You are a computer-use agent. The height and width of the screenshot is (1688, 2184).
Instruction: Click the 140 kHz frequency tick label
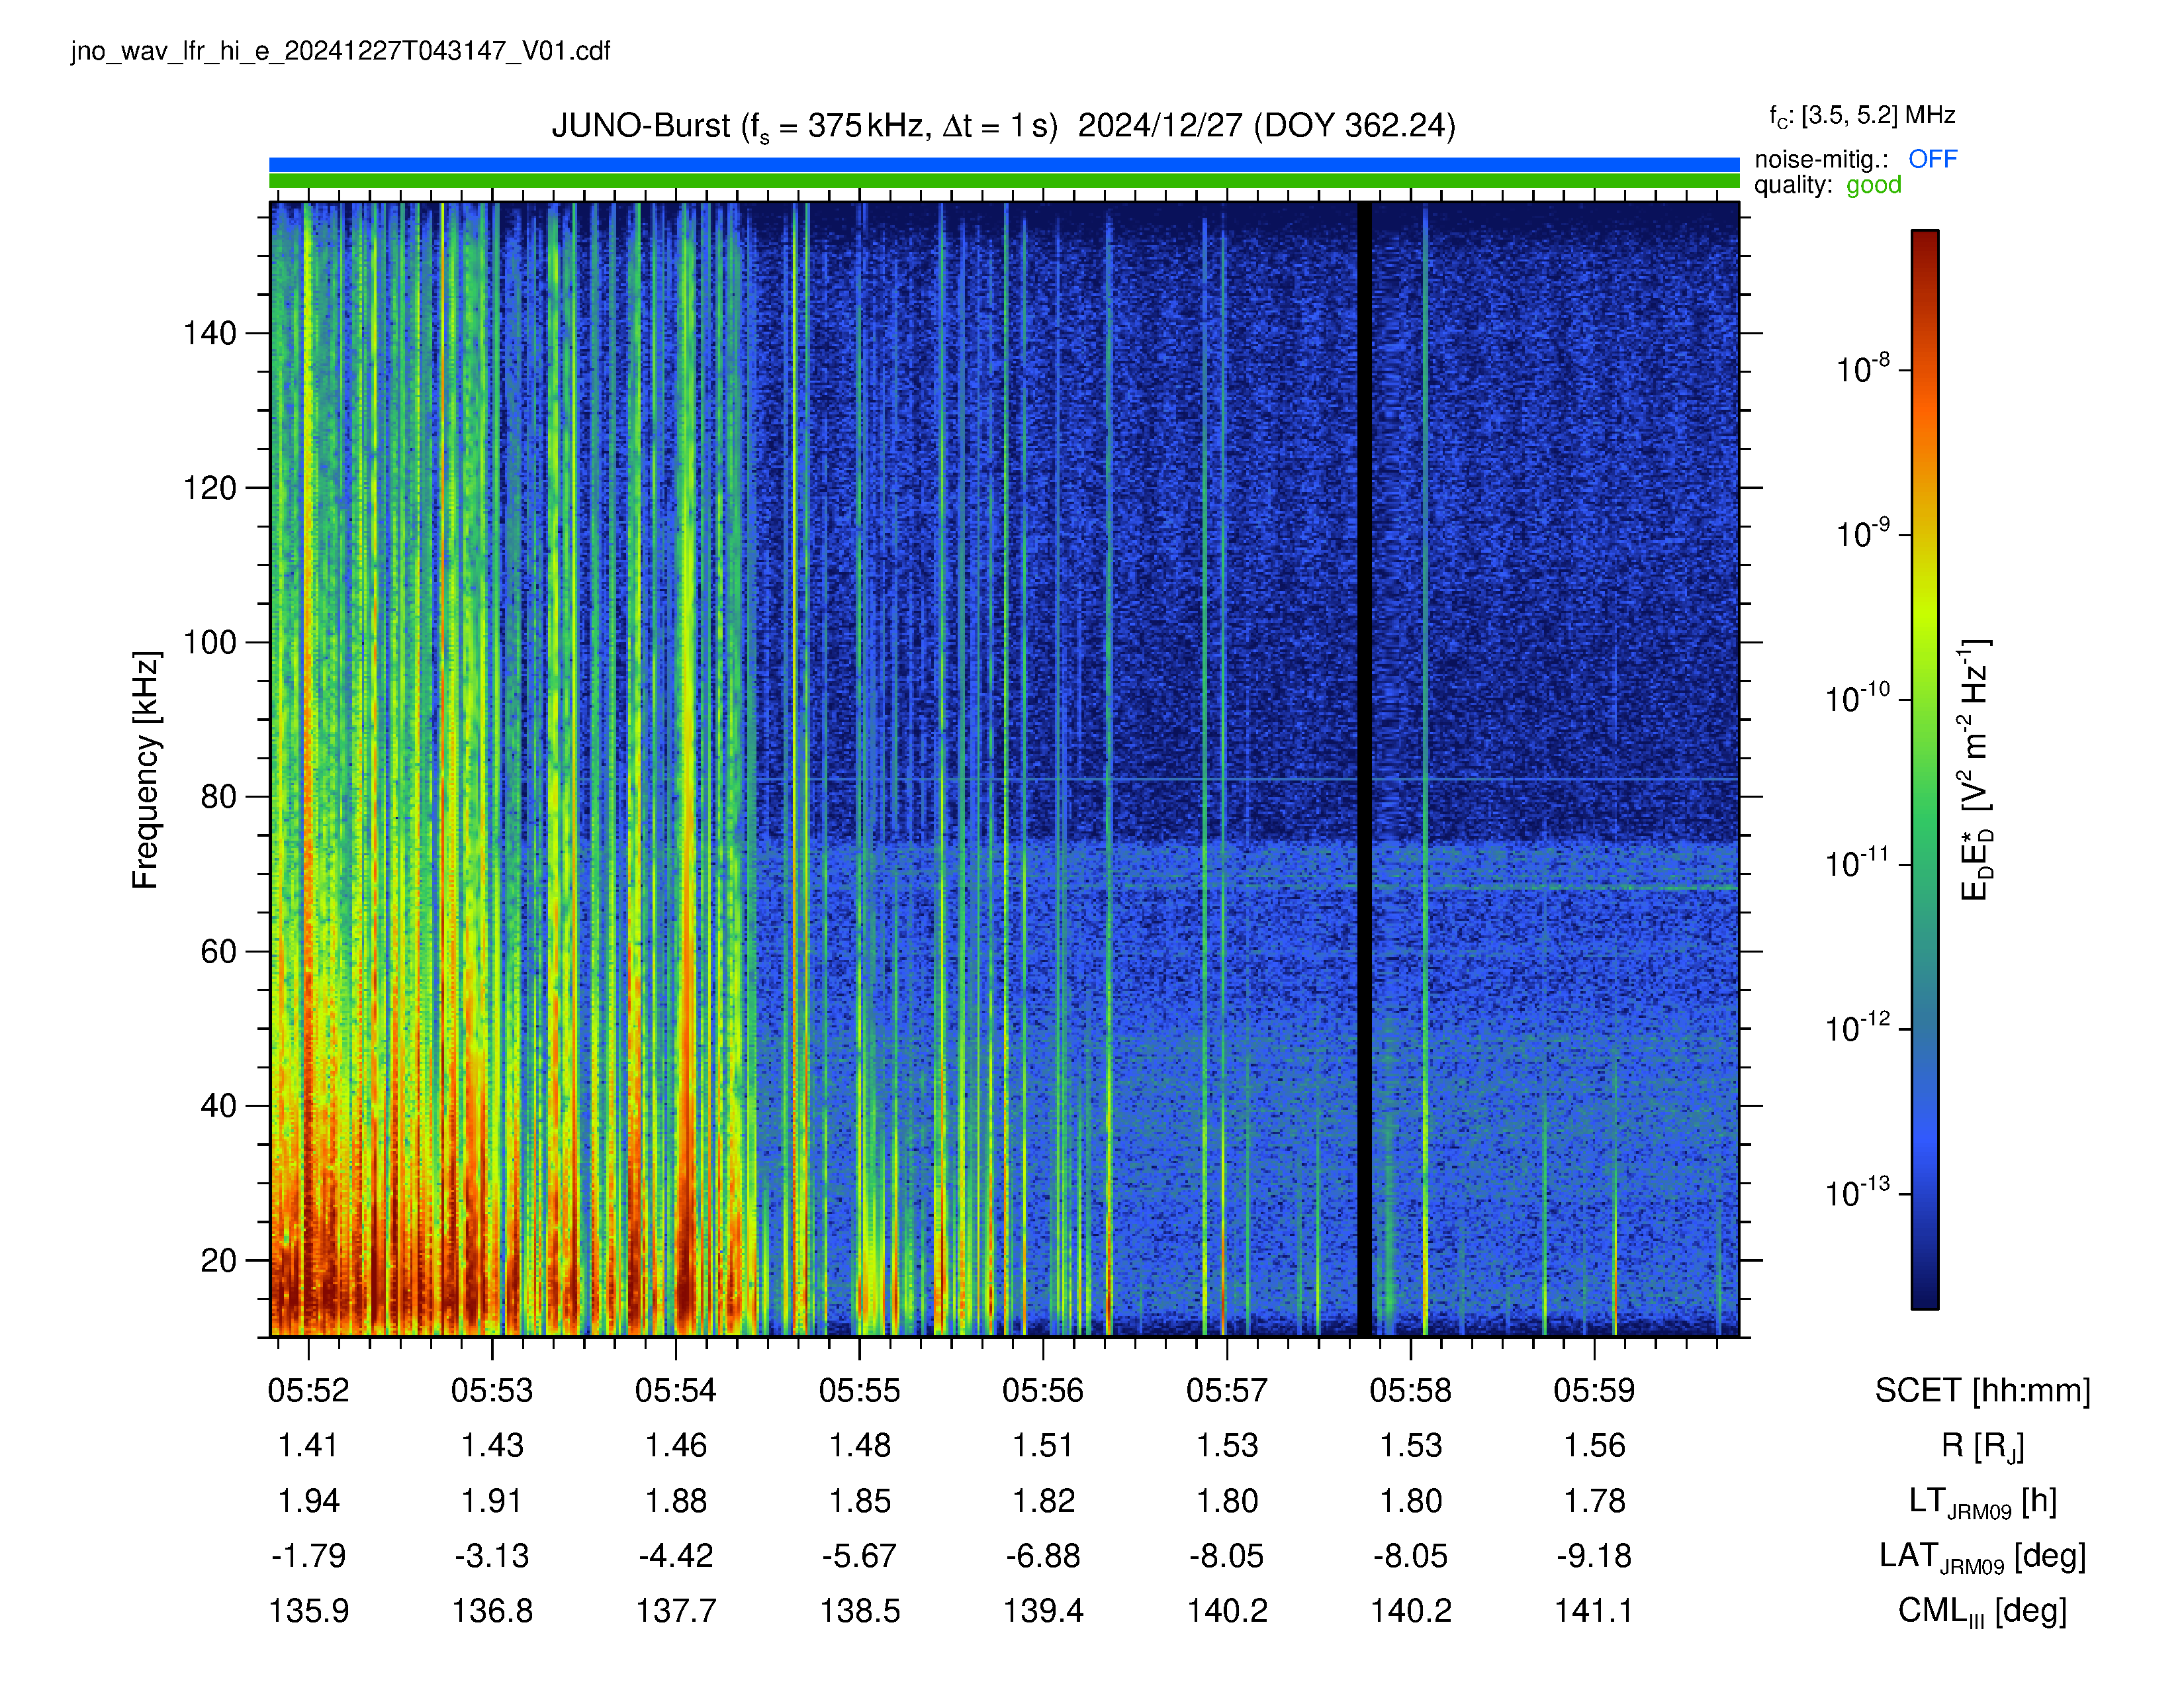209,333
